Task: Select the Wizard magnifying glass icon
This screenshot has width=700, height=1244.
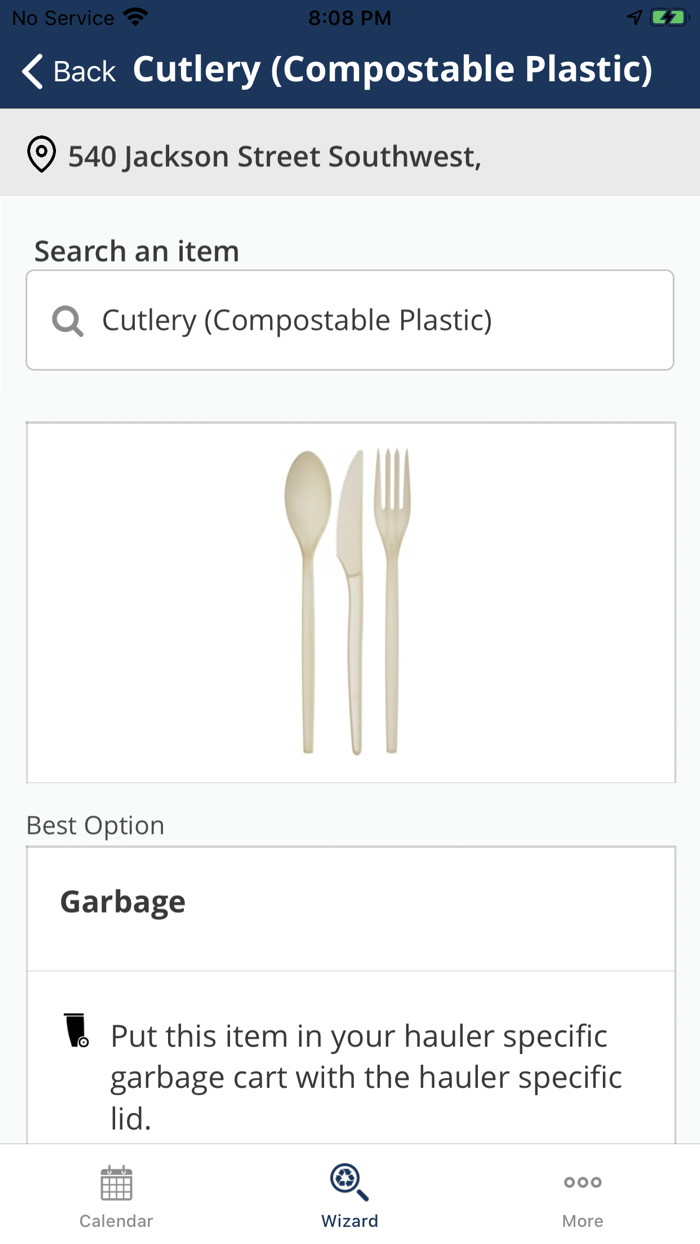Action: click(x=349, y=1181)
